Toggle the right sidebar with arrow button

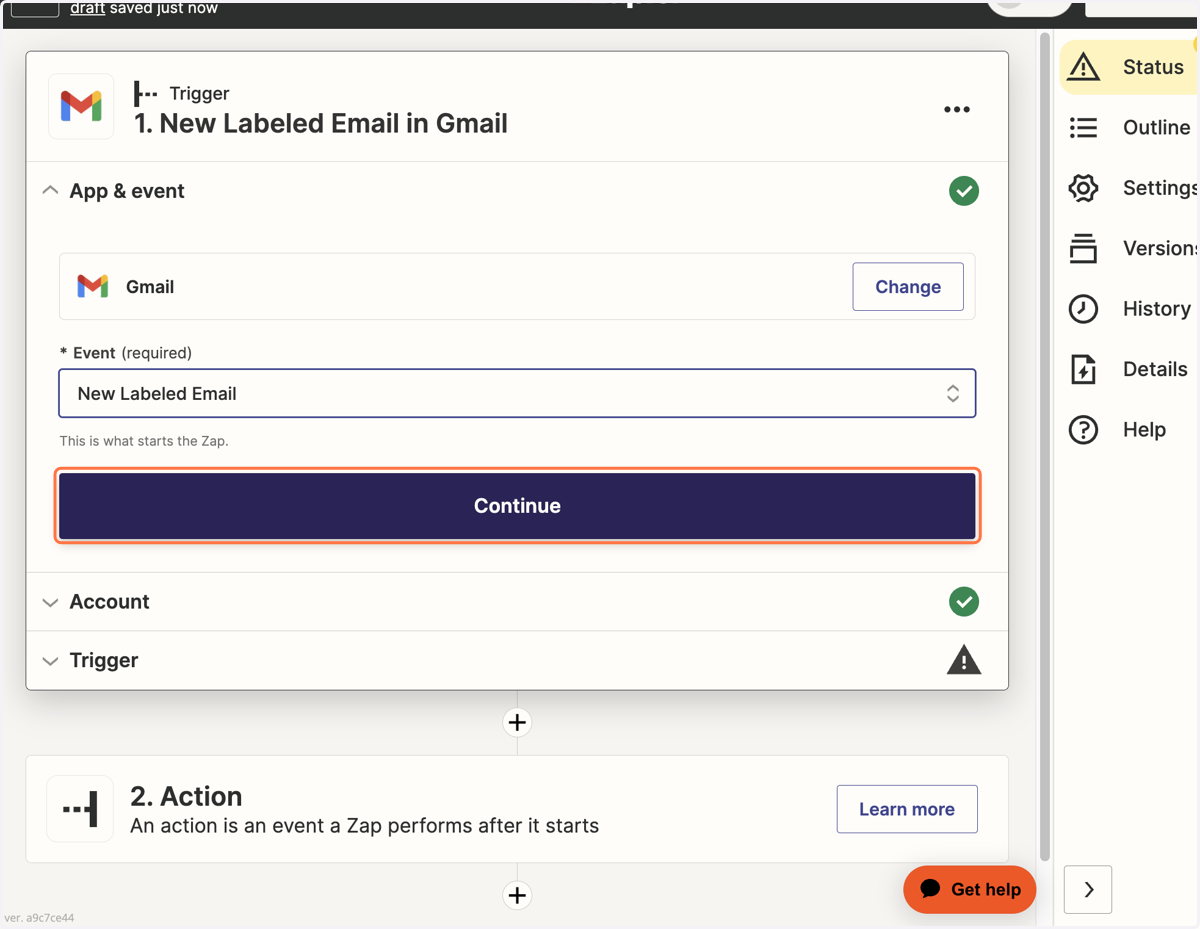pos(1088,889)
